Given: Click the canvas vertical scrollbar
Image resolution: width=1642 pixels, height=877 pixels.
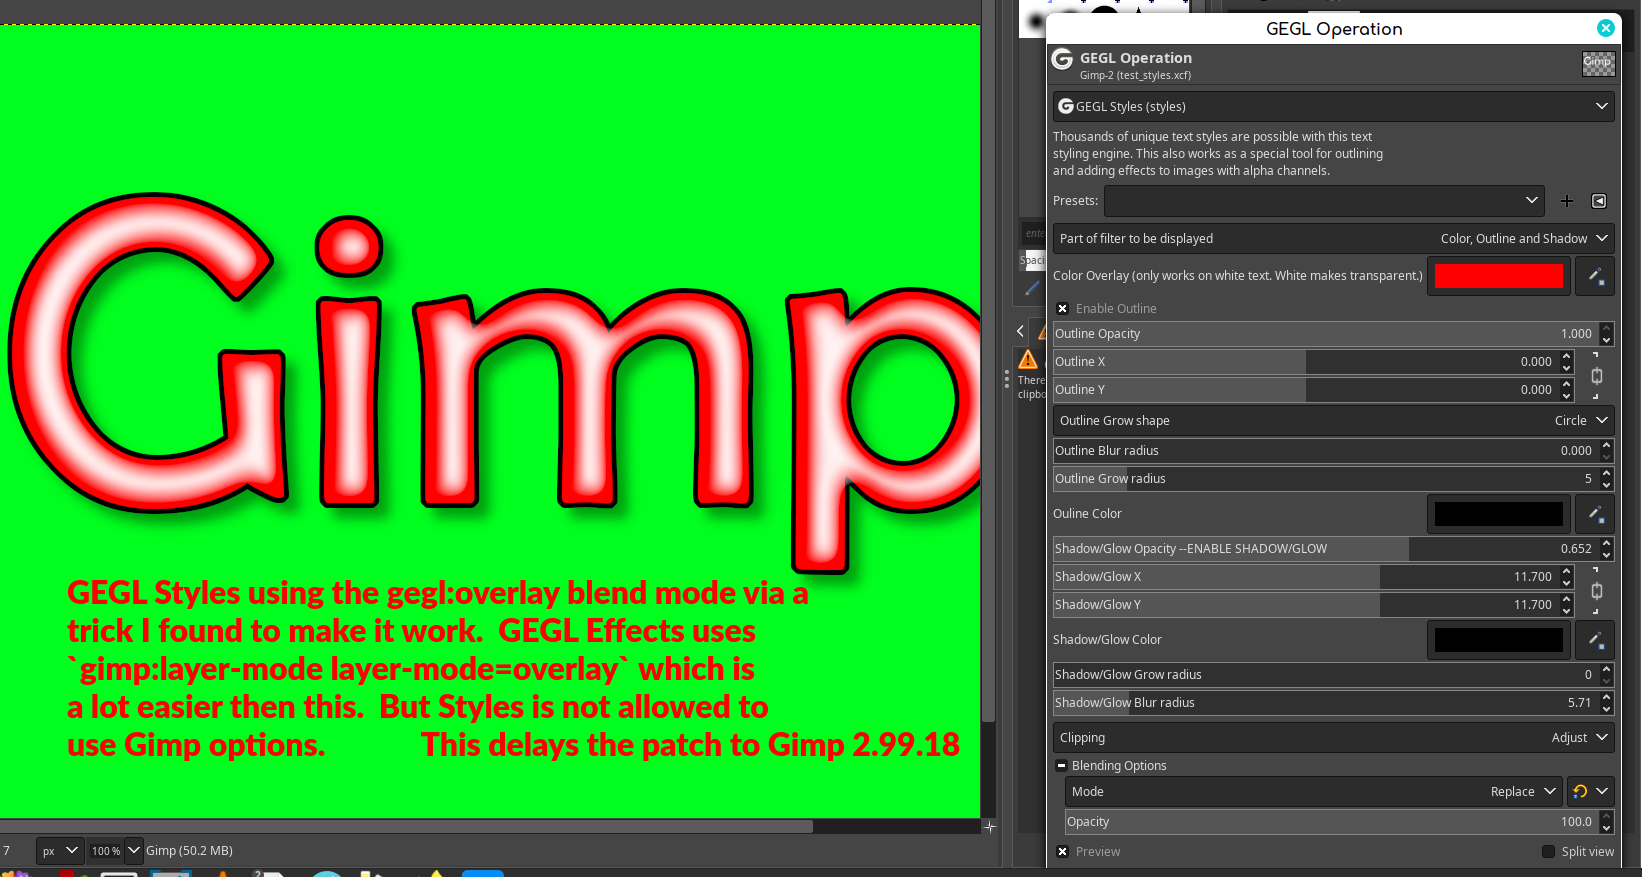Looking at the screenshot, I should pyautogui.click(x=988, y=361).
